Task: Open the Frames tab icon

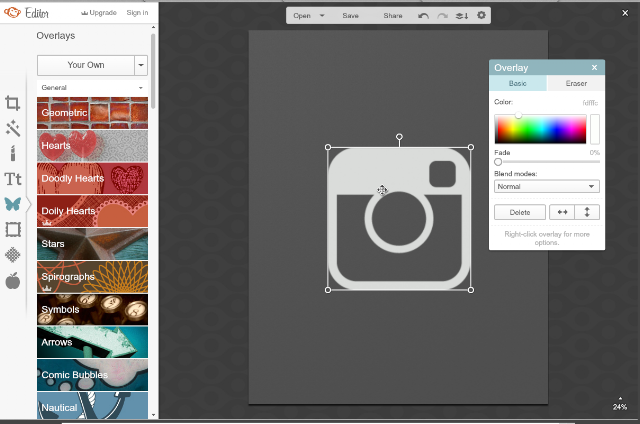Action: tap(13, 230)
